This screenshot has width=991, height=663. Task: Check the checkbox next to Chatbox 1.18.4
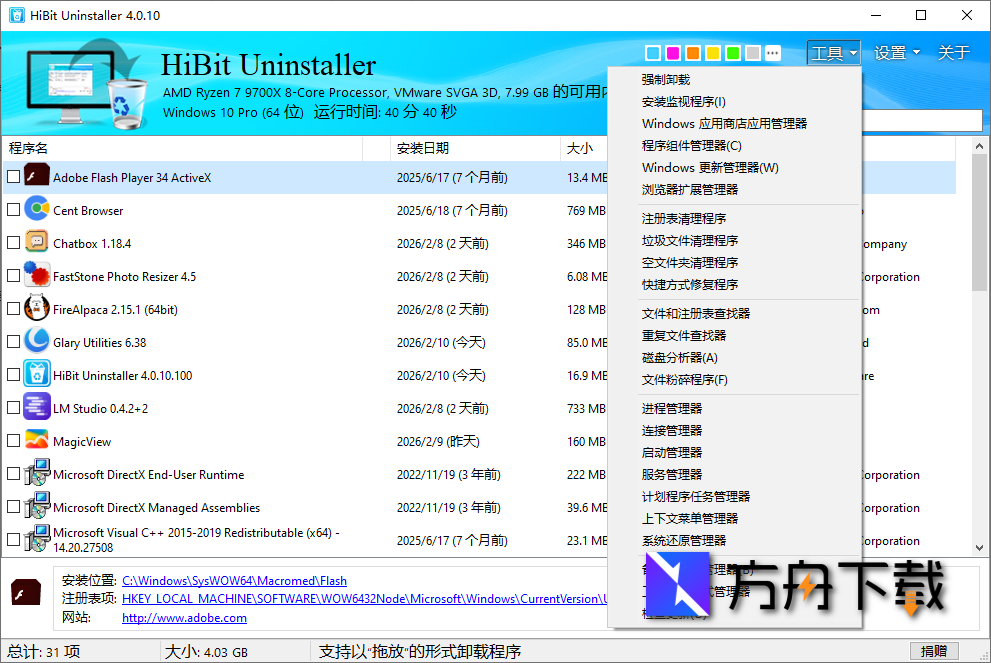14,241
